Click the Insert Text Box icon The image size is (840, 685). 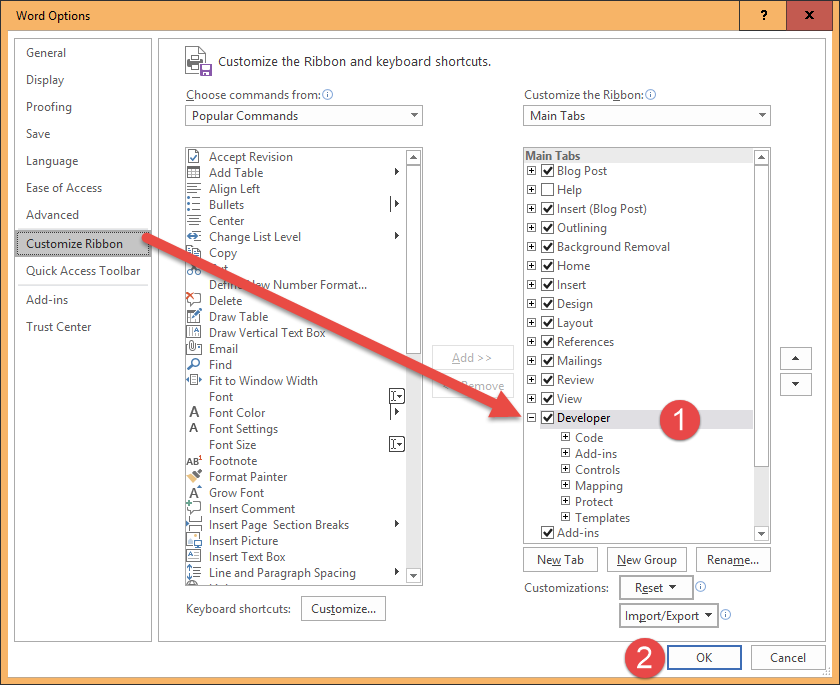coord(193,556)
